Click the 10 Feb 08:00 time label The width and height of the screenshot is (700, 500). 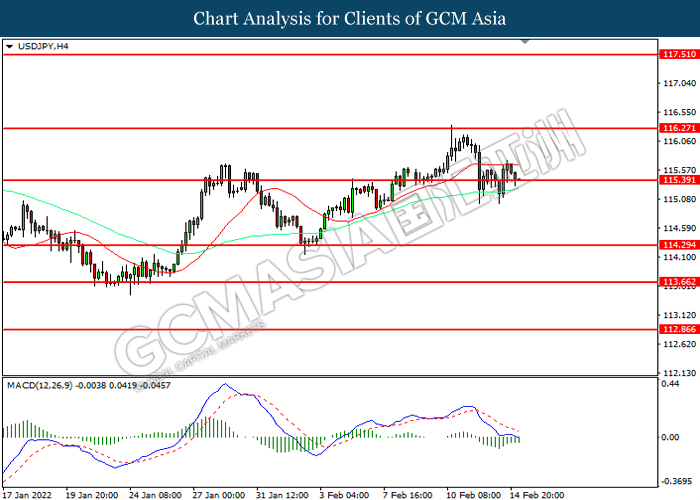pyautogui.click(x=473, y=495)
